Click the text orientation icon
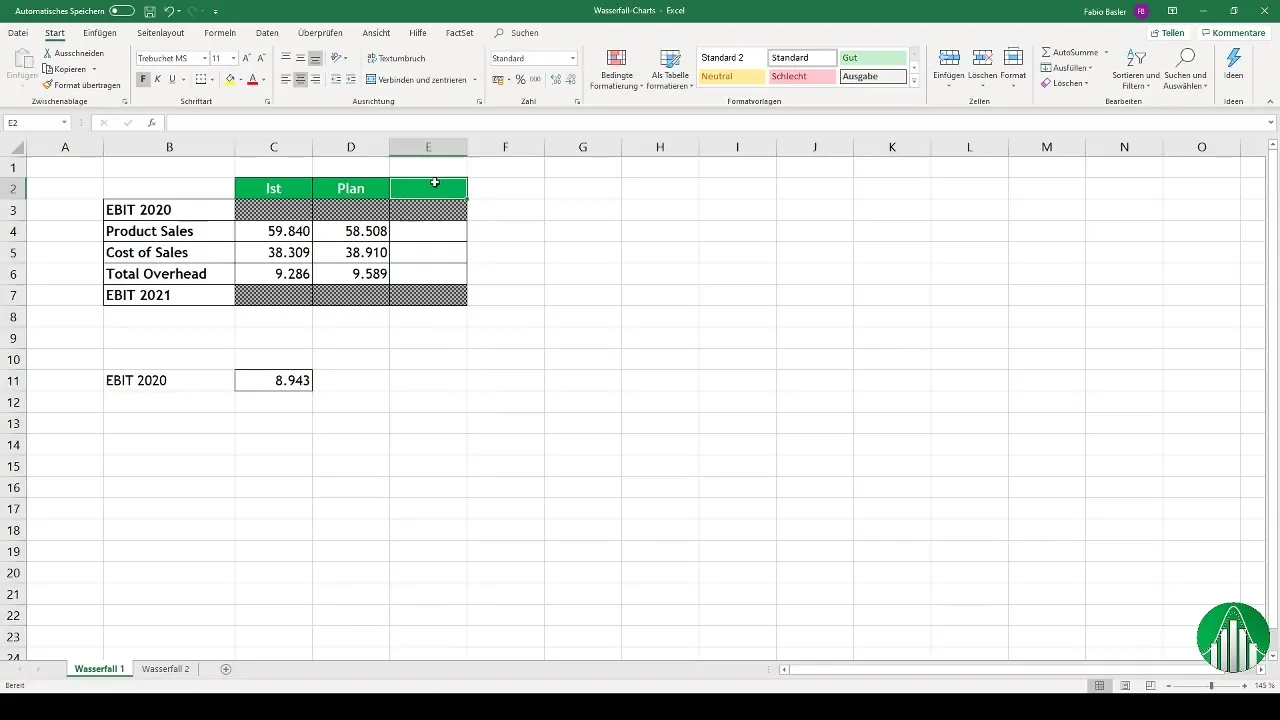The width and height of the screenshot is (1280, 720). coord(336,58)
